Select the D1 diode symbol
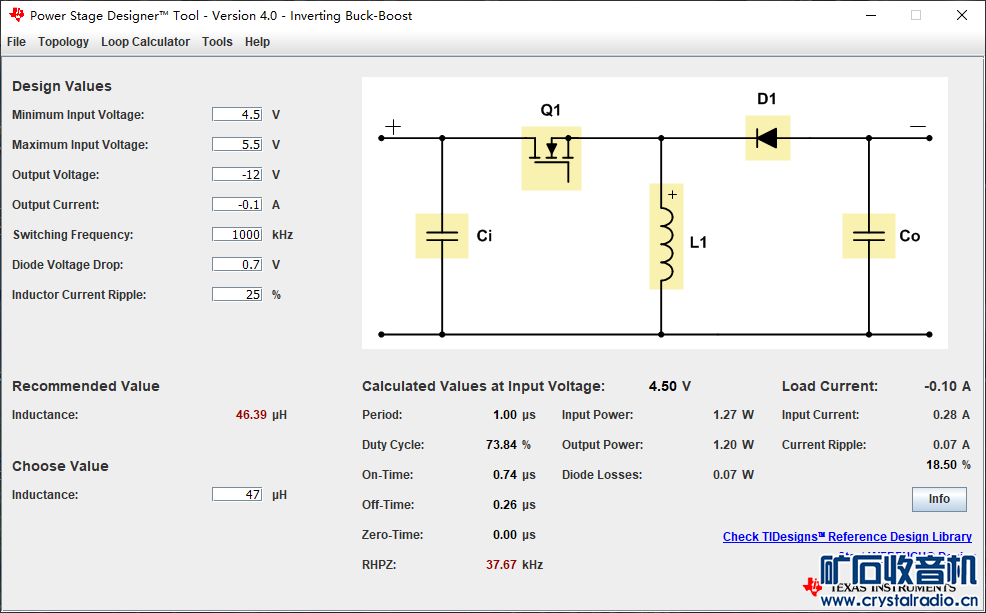The height and width of the screenshot is (613, 986). click(767, 138)
